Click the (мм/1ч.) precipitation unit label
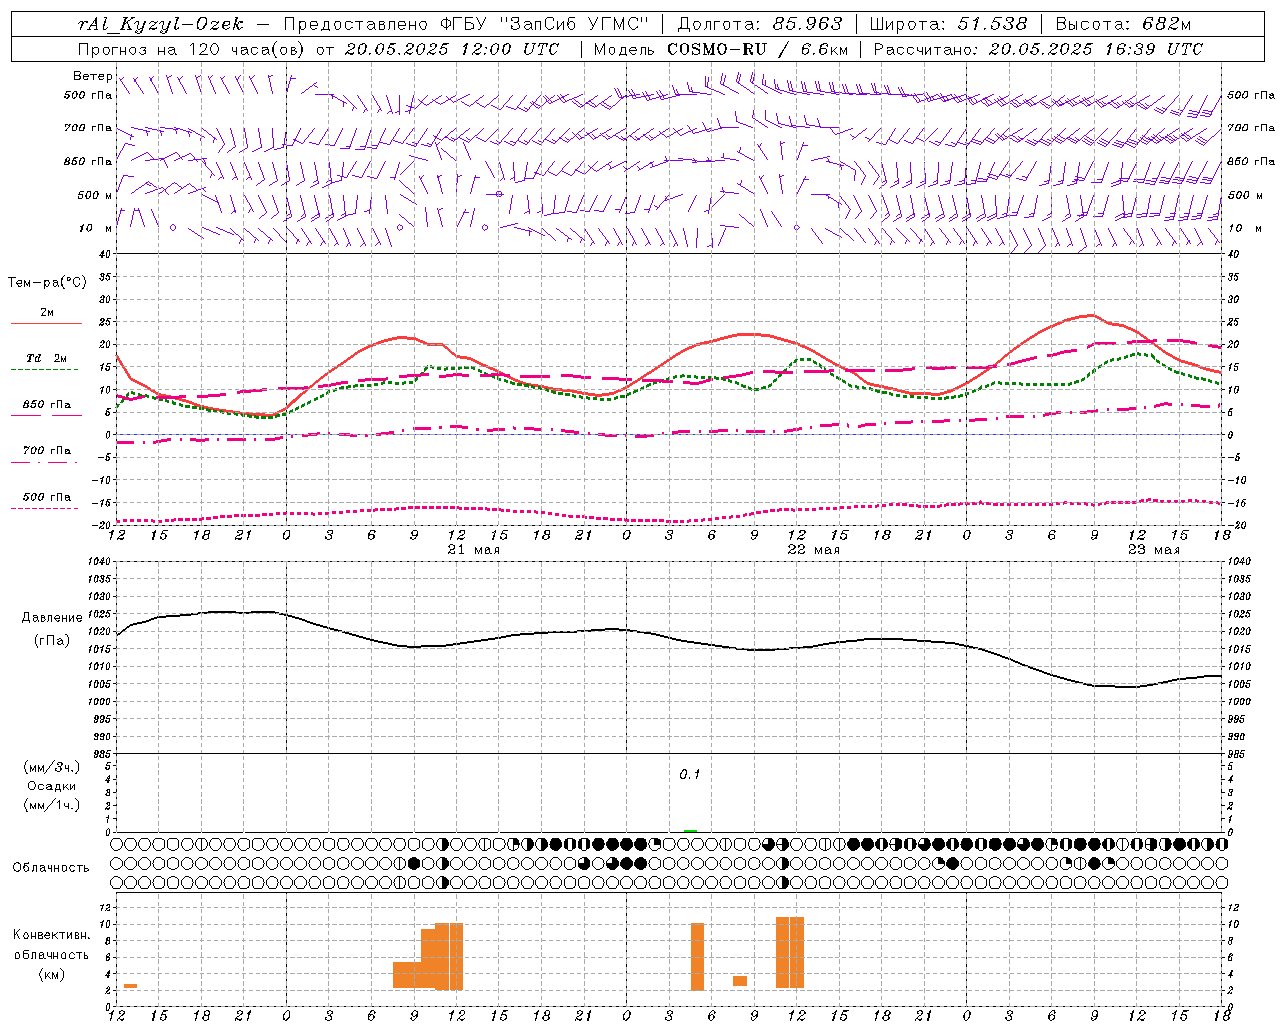 click(52, 805)
